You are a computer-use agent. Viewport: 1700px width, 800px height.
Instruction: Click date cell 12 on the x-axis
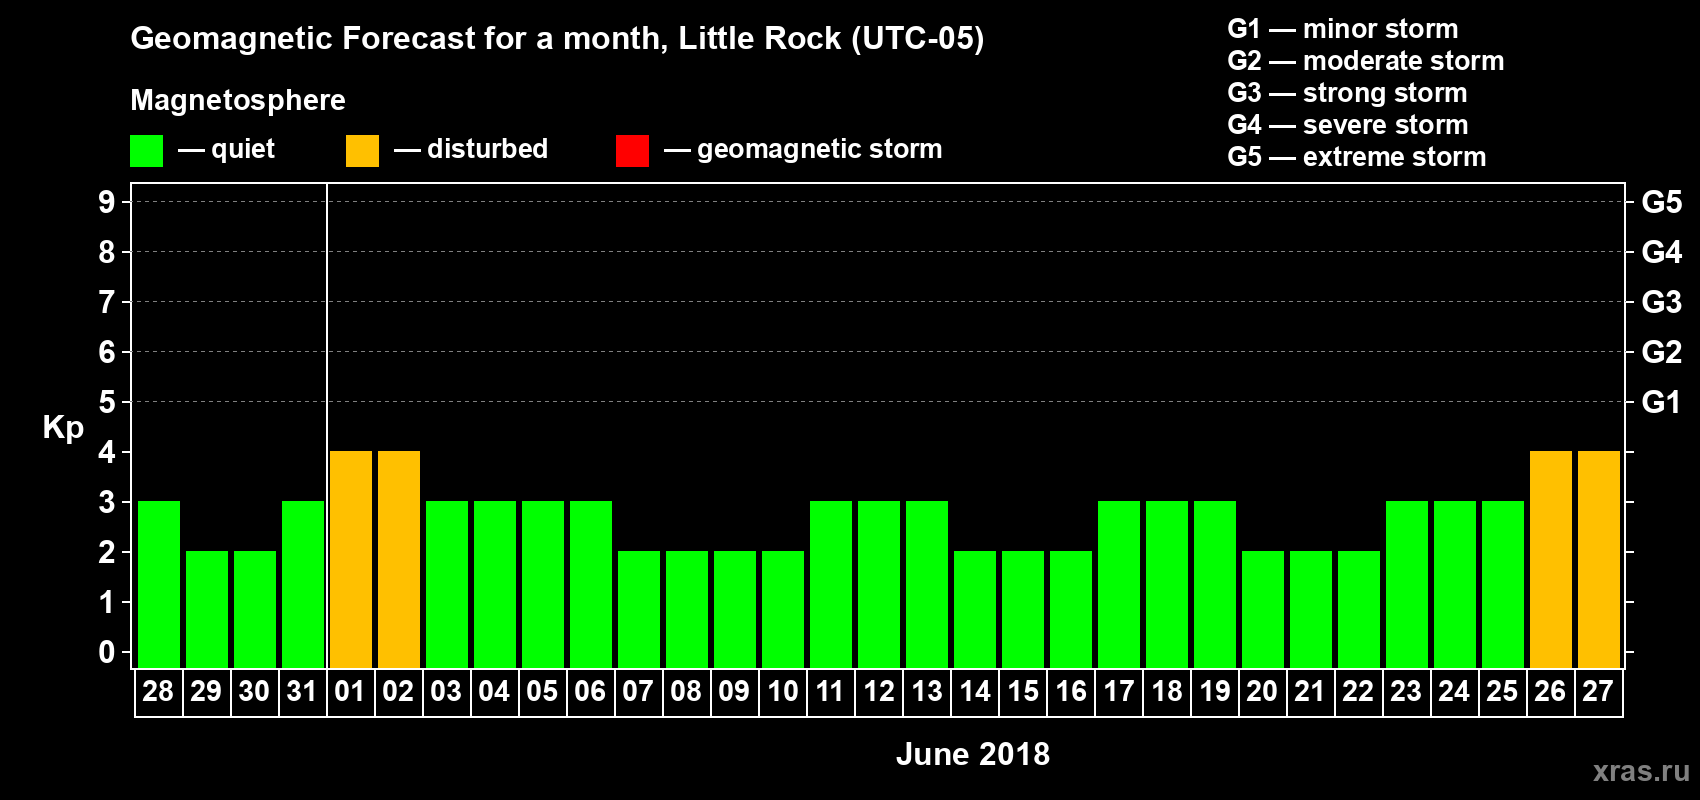coord(879,692)
